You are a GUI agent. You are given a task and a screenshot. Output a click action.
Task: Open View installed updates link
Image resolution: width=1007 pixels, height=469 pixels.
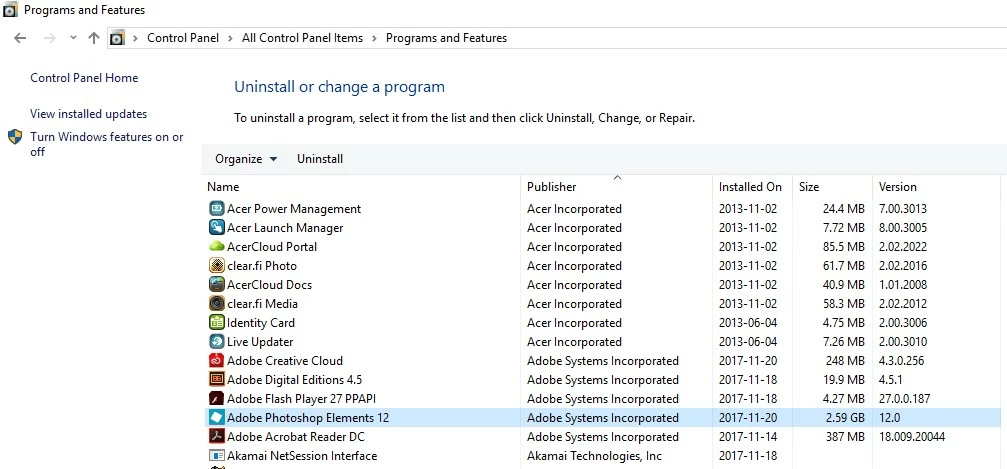click(x=89, y=114)
